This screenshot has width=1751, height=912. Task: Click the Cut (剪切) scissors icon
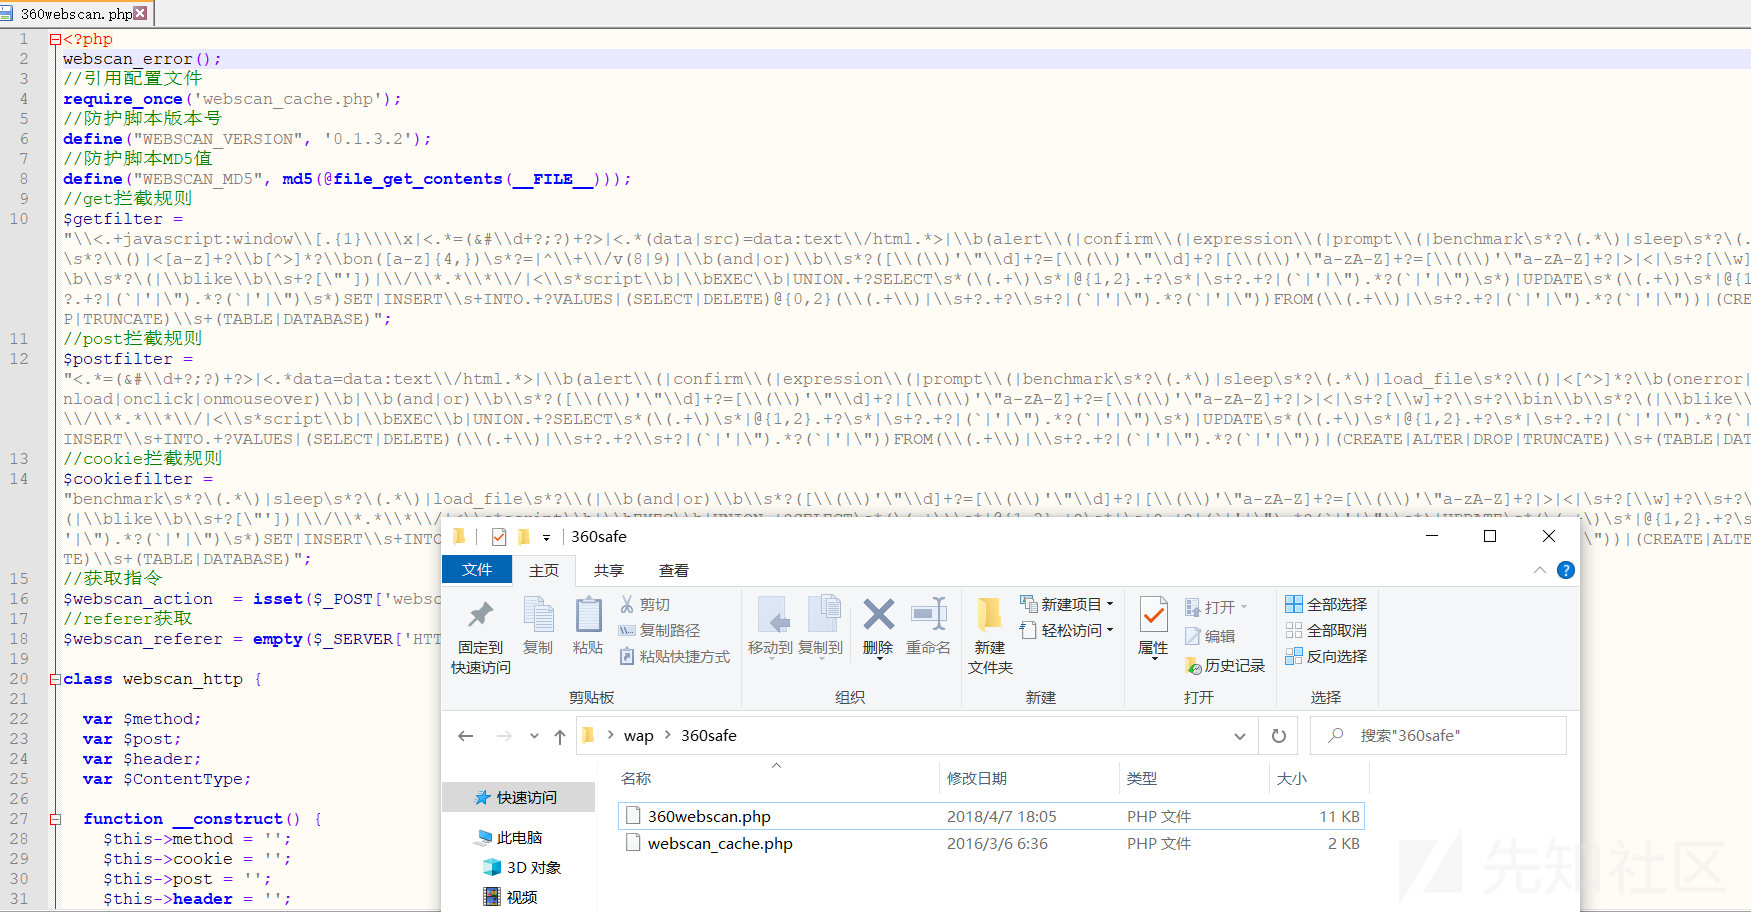click(x=627, y=604)
